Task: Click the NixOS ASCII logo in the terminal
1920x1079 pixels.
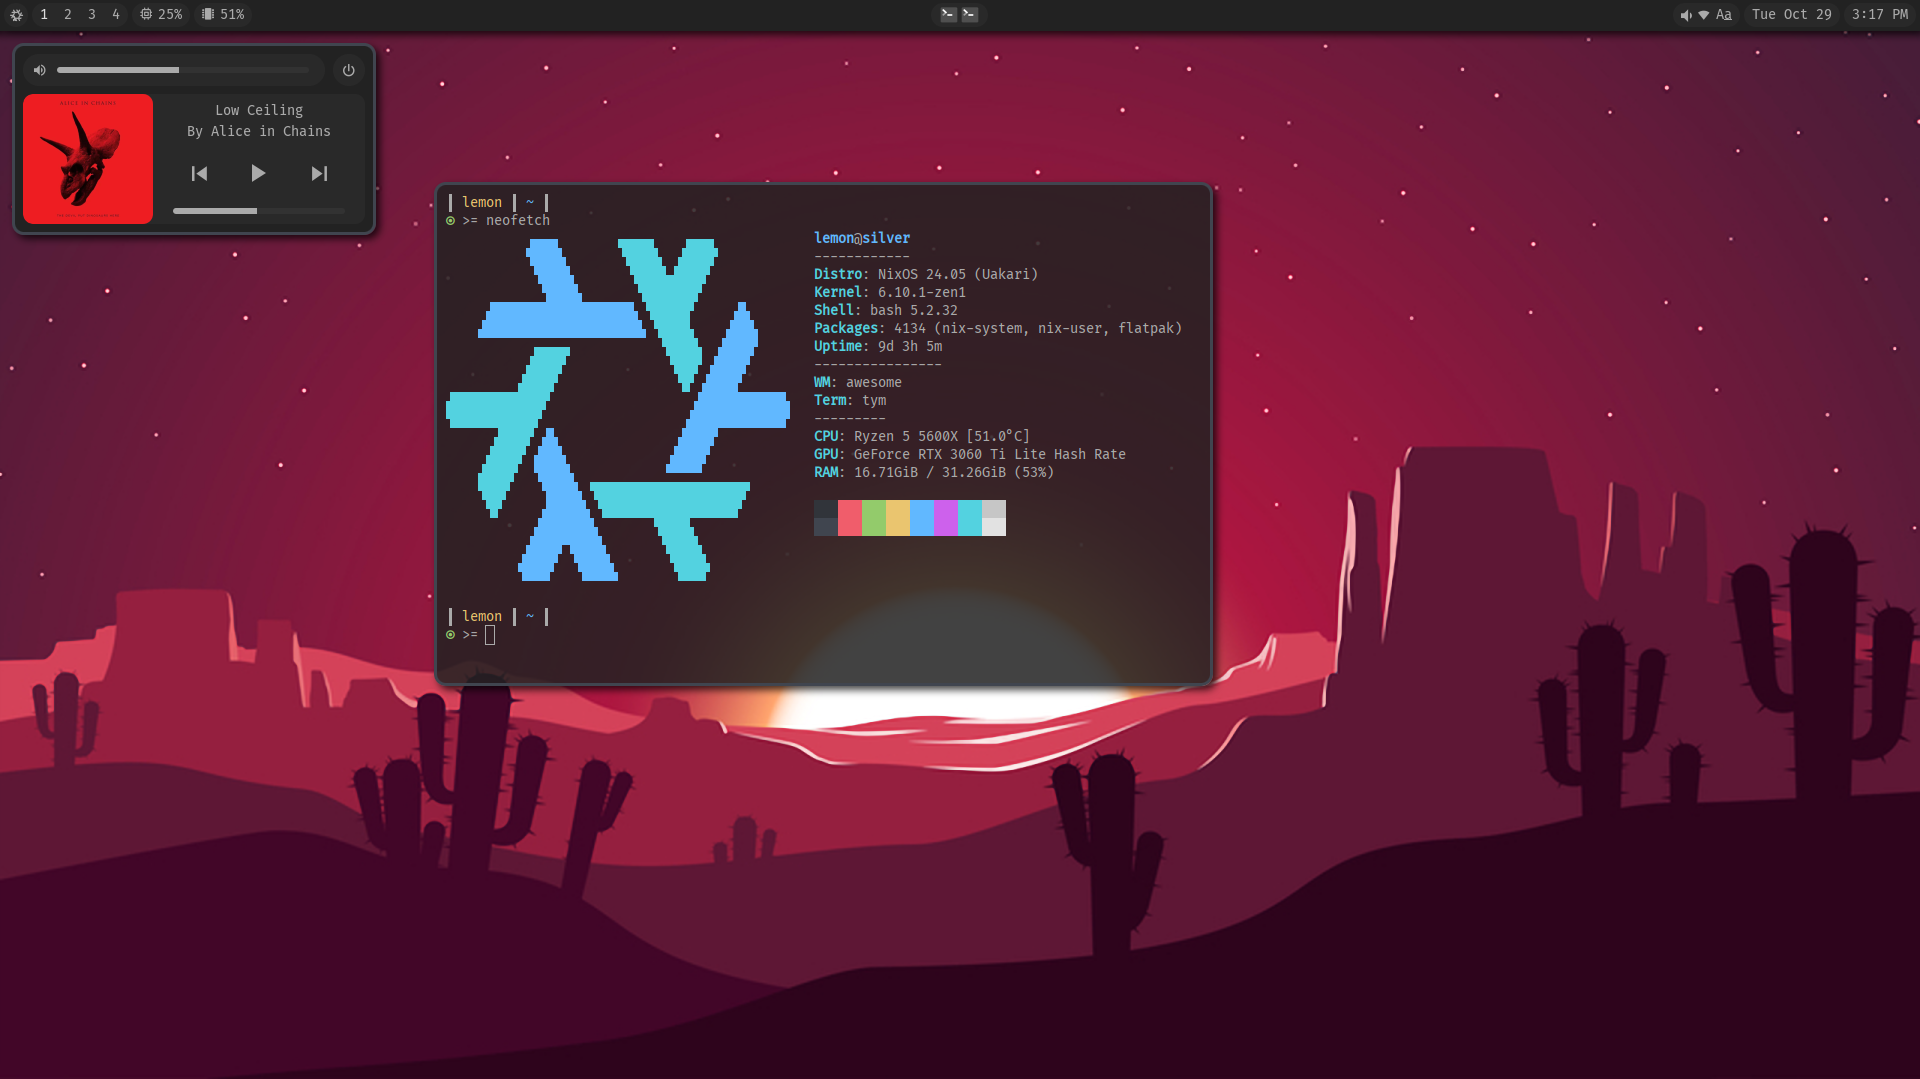Action: (618, 410)
